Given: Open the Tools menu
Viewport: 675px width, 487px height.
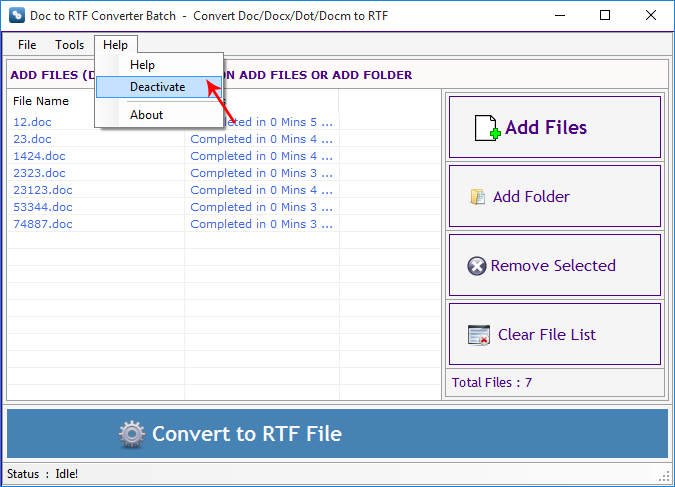Looking at the screenshot, I should [x=69, y=45].
